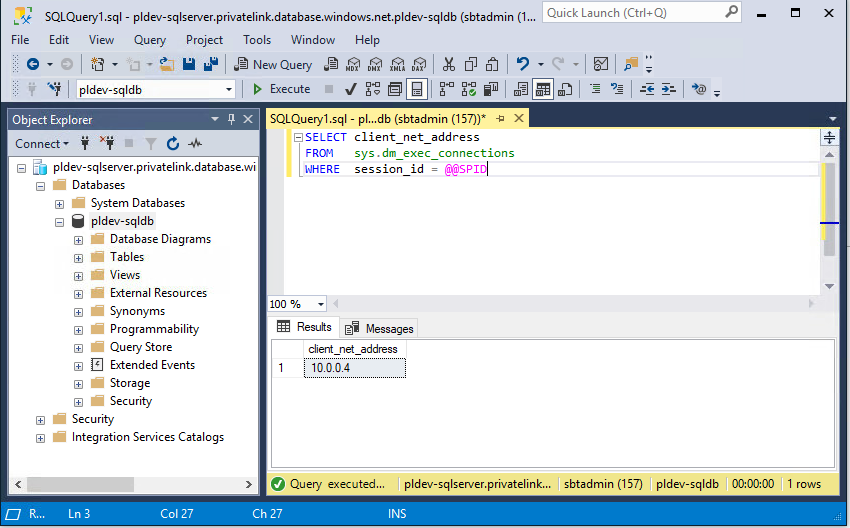Expand the System Databases folder
The image size is (850, 528).
click(x=59, y=204)
